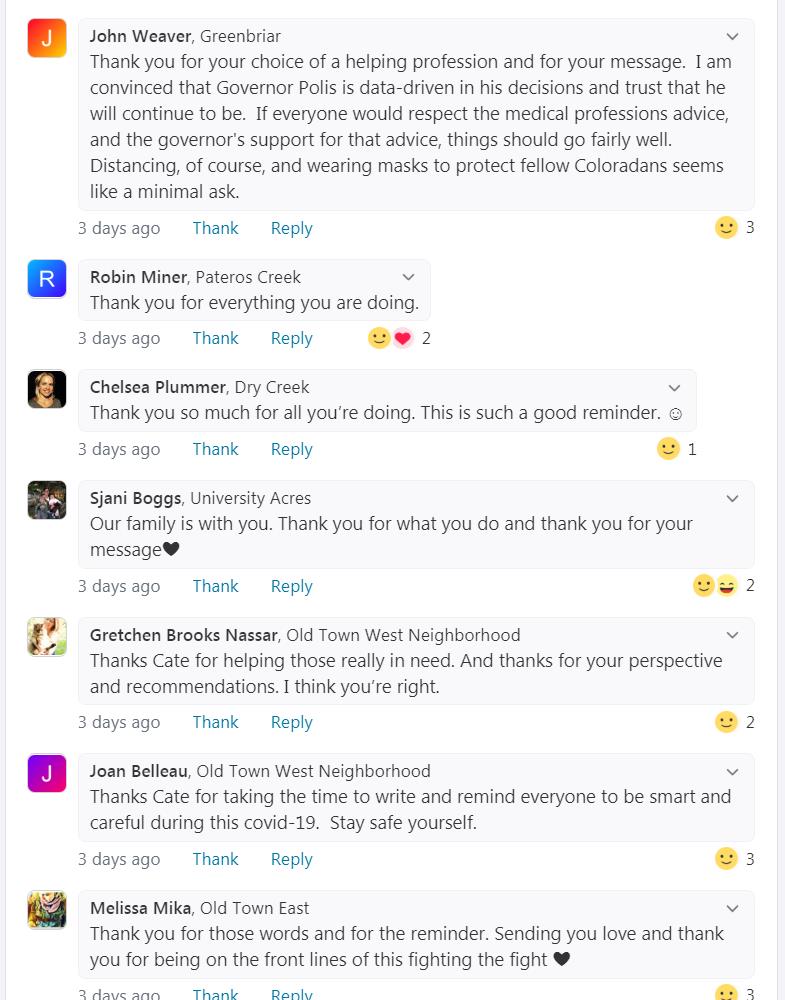Open dropdown on John Weaver's comment

point(732,37)
